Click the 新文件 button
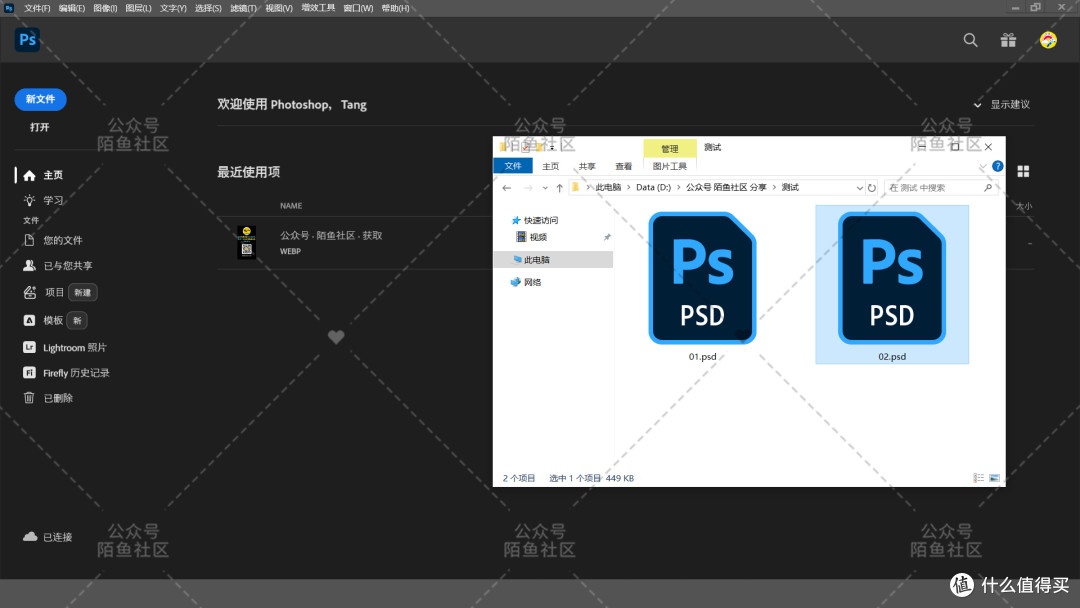 tap(41, 99)
